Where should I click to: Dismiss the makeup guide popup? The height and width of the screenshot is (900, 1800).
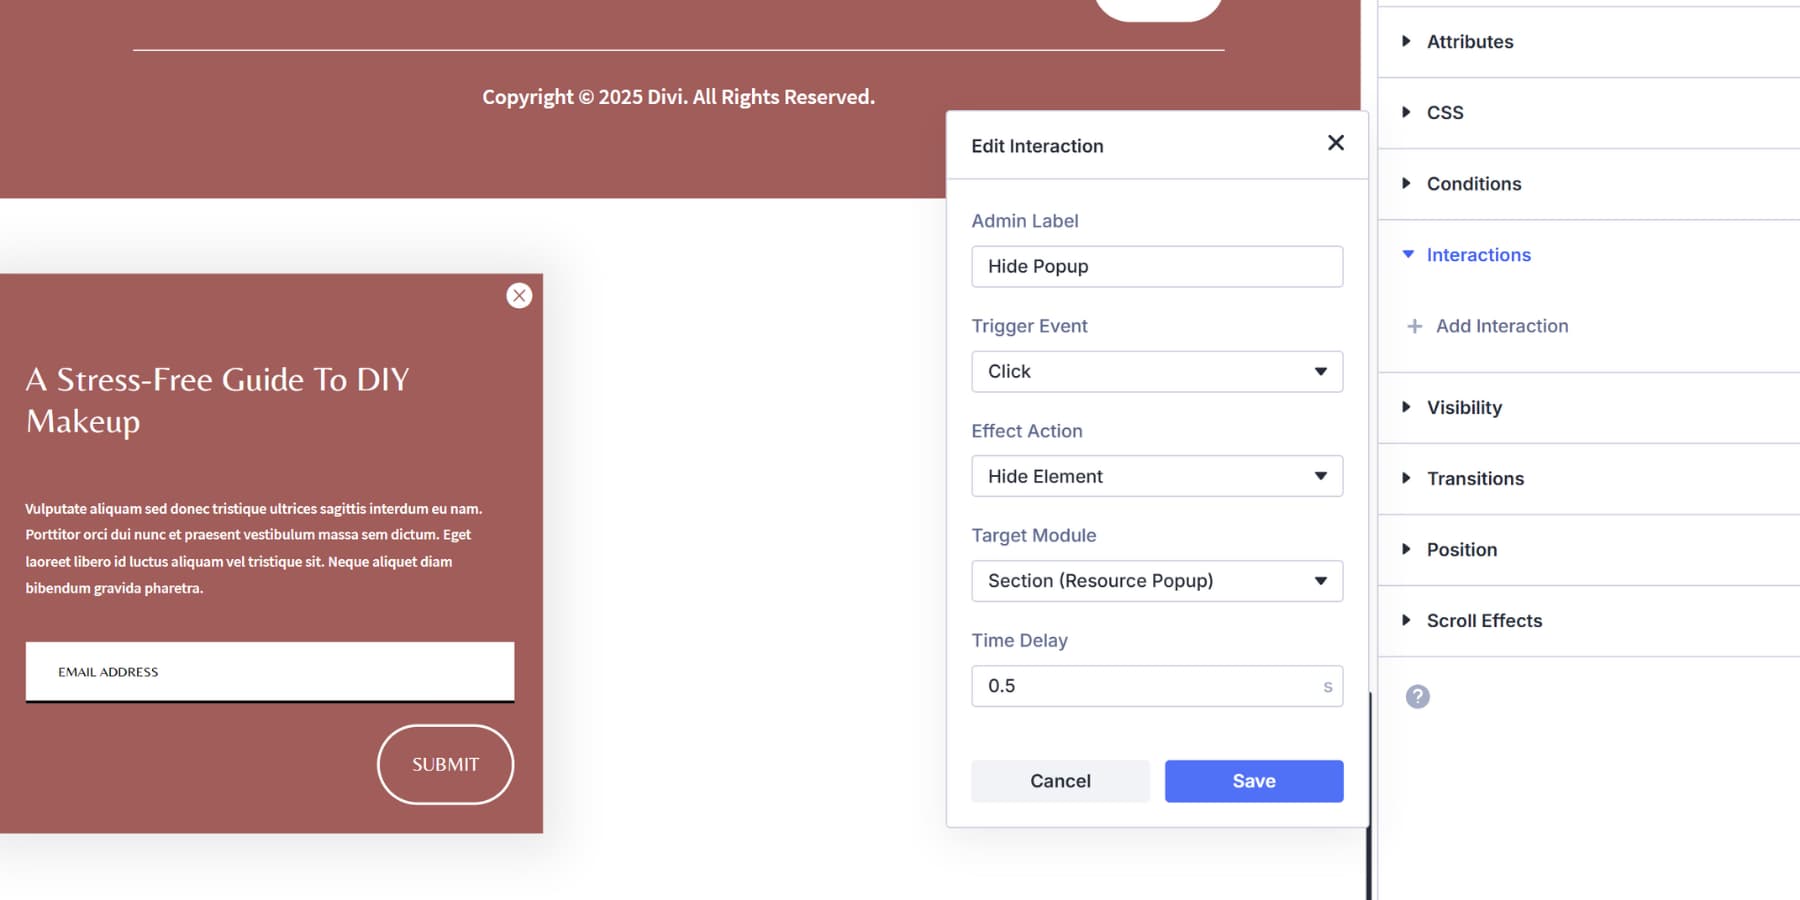click(519, 295)
